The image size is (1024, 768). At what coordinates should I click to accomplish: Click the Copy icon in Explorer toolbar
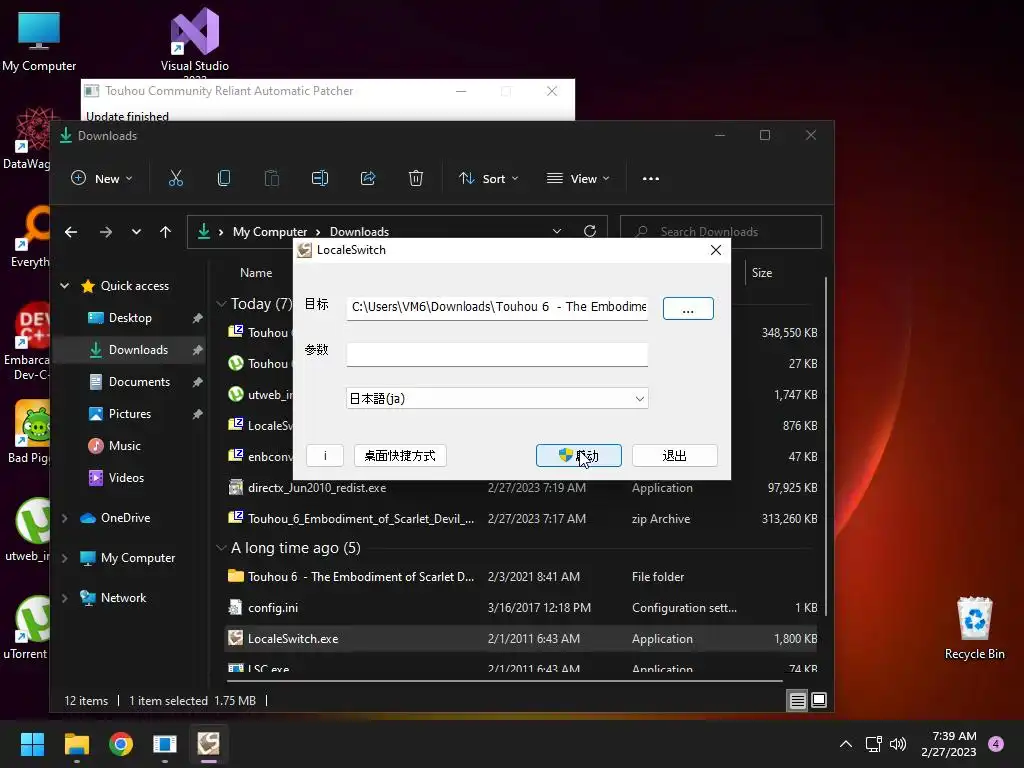click(x=223, y=178)
